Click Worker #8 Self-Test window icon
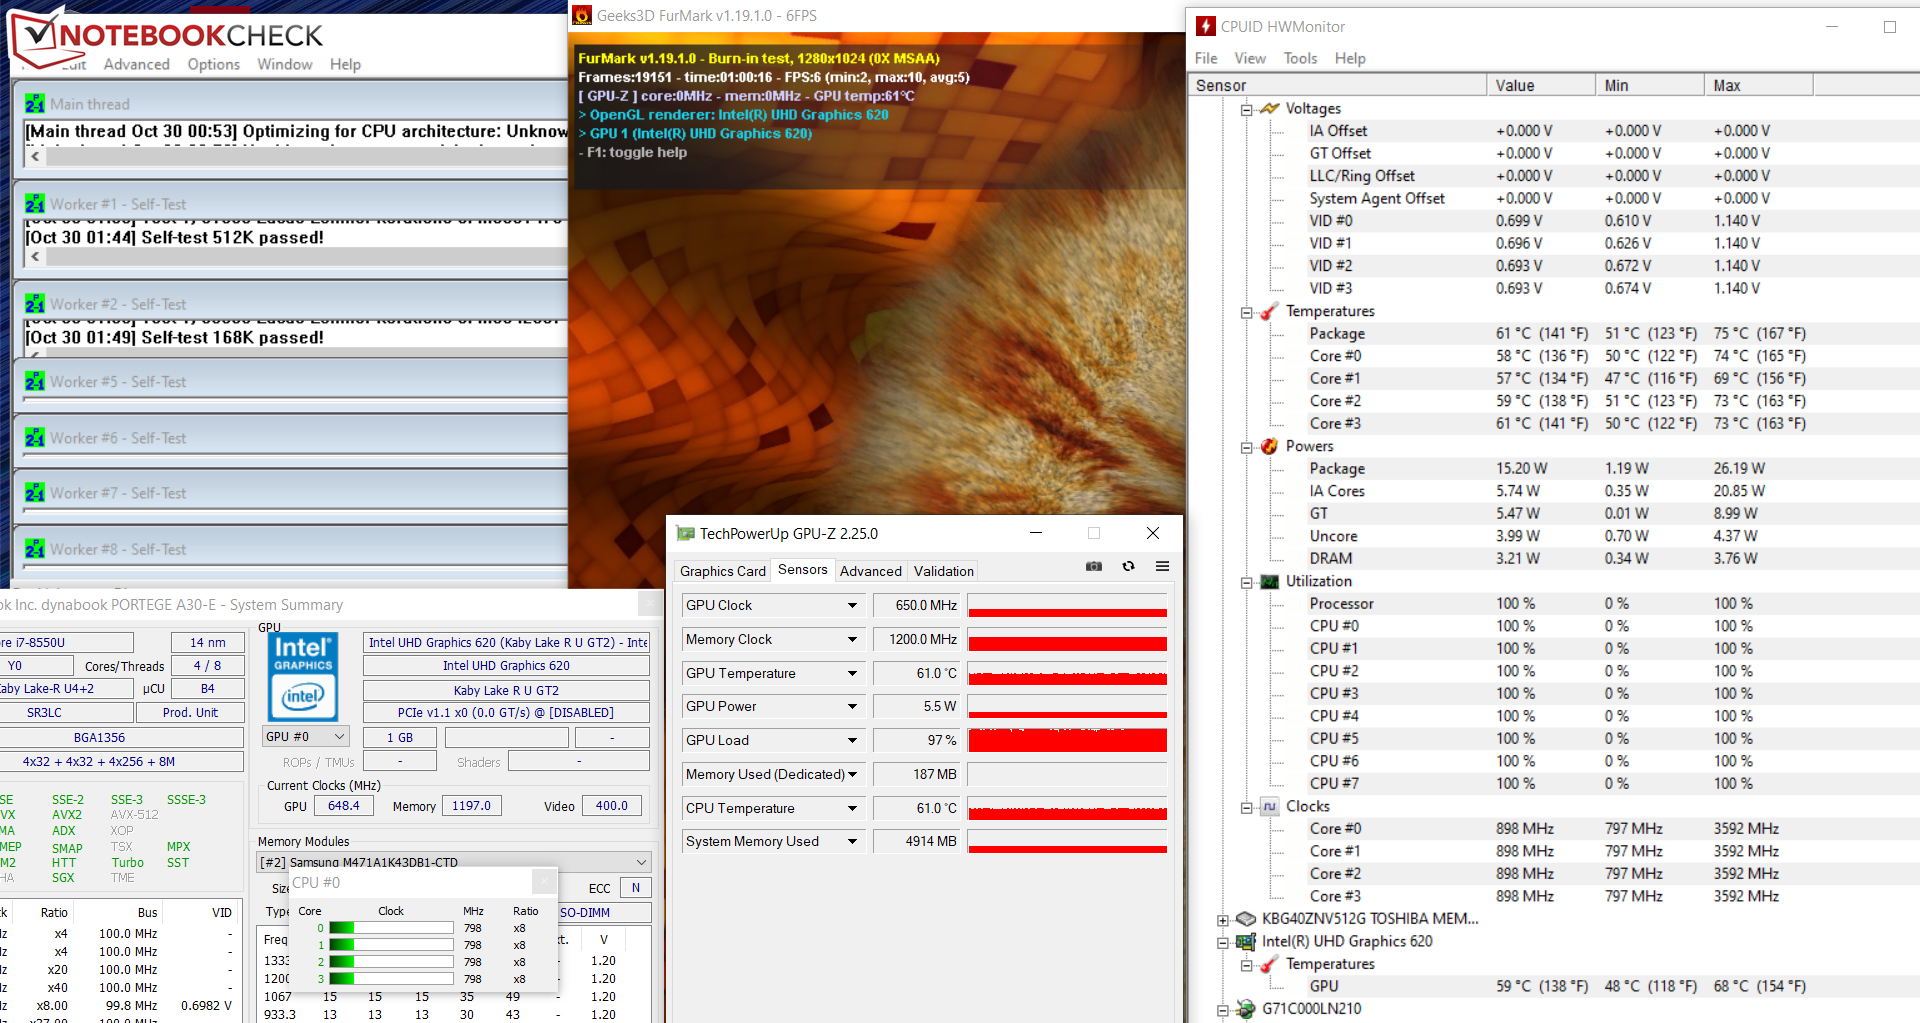This screenshot has height=1023, width=1920. pos(35,549)
